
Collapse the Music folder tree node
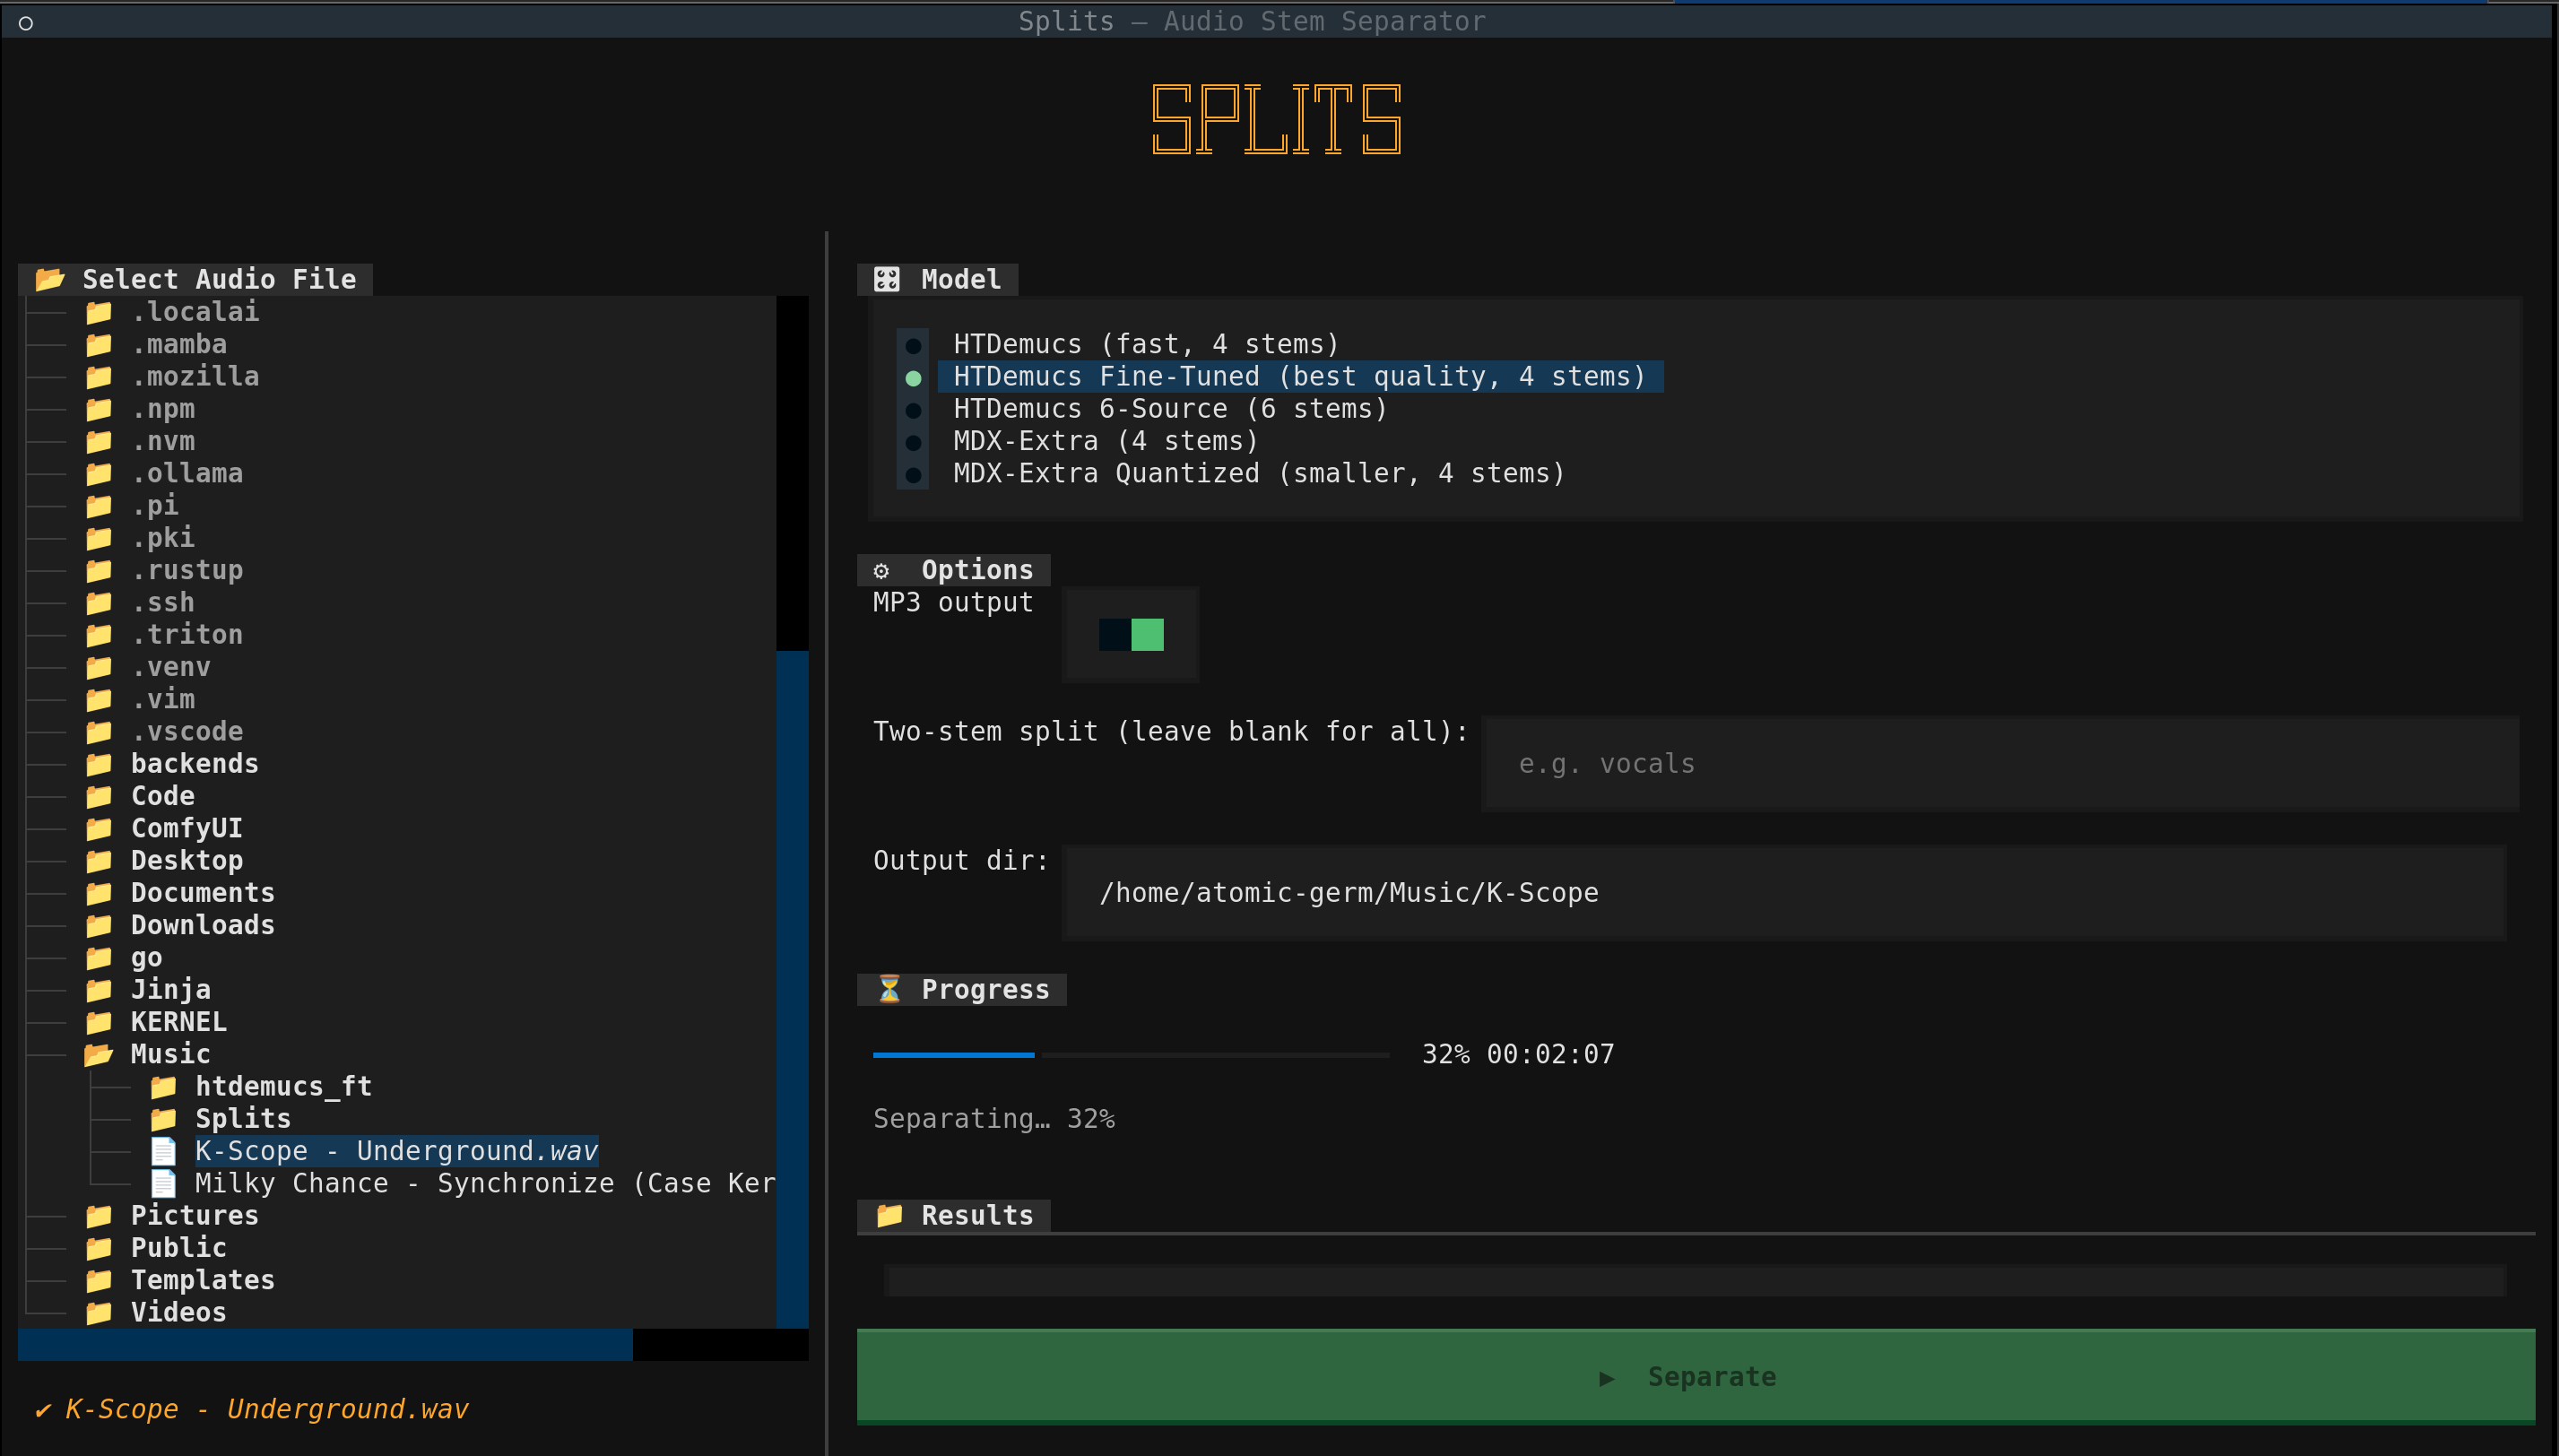(170, 1054)
